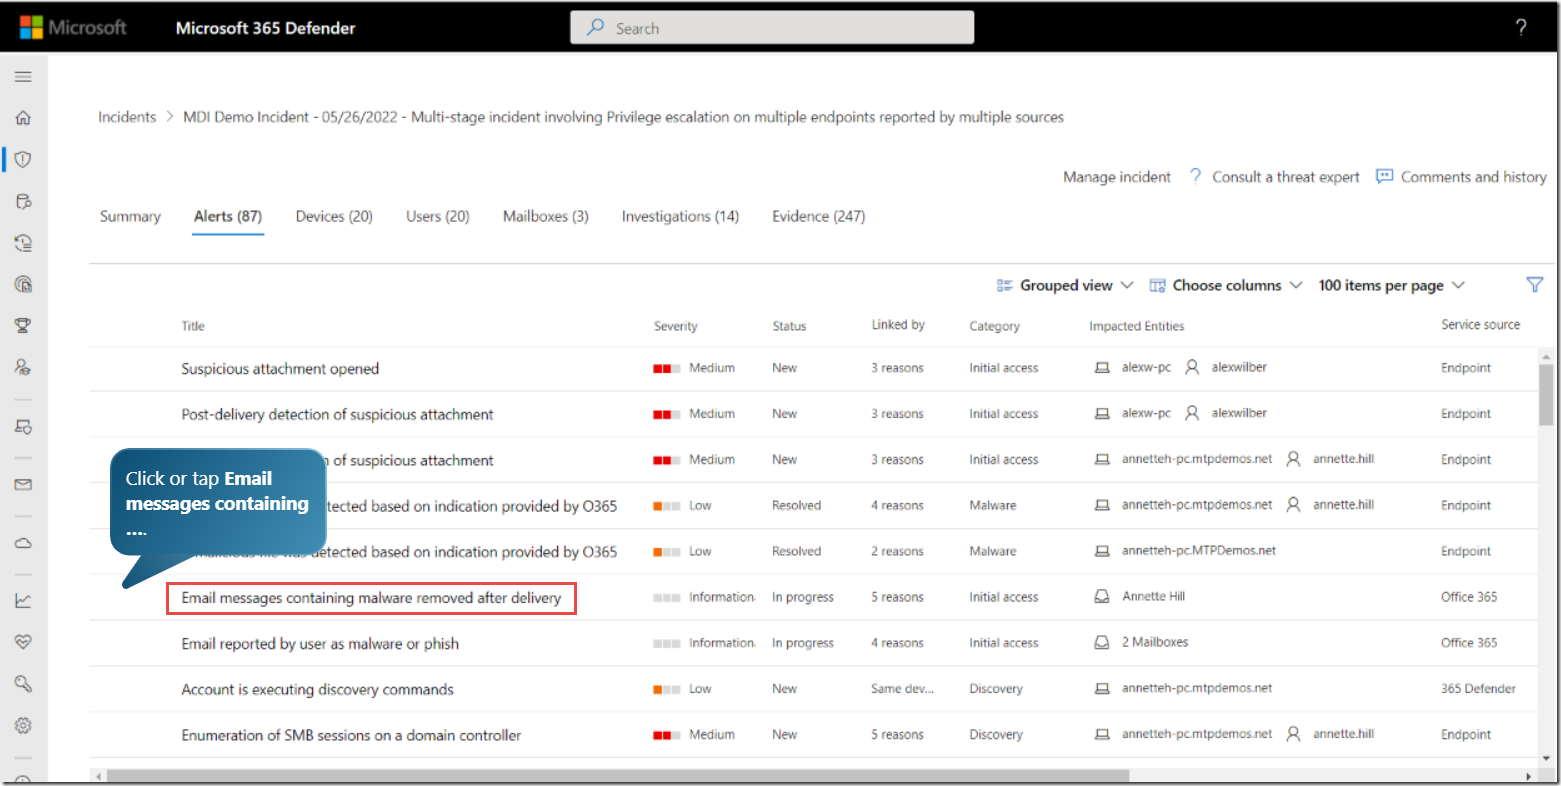1561x786 pixels.
Task: Click the search magnifier icon in search box
Action: [595, 28]
